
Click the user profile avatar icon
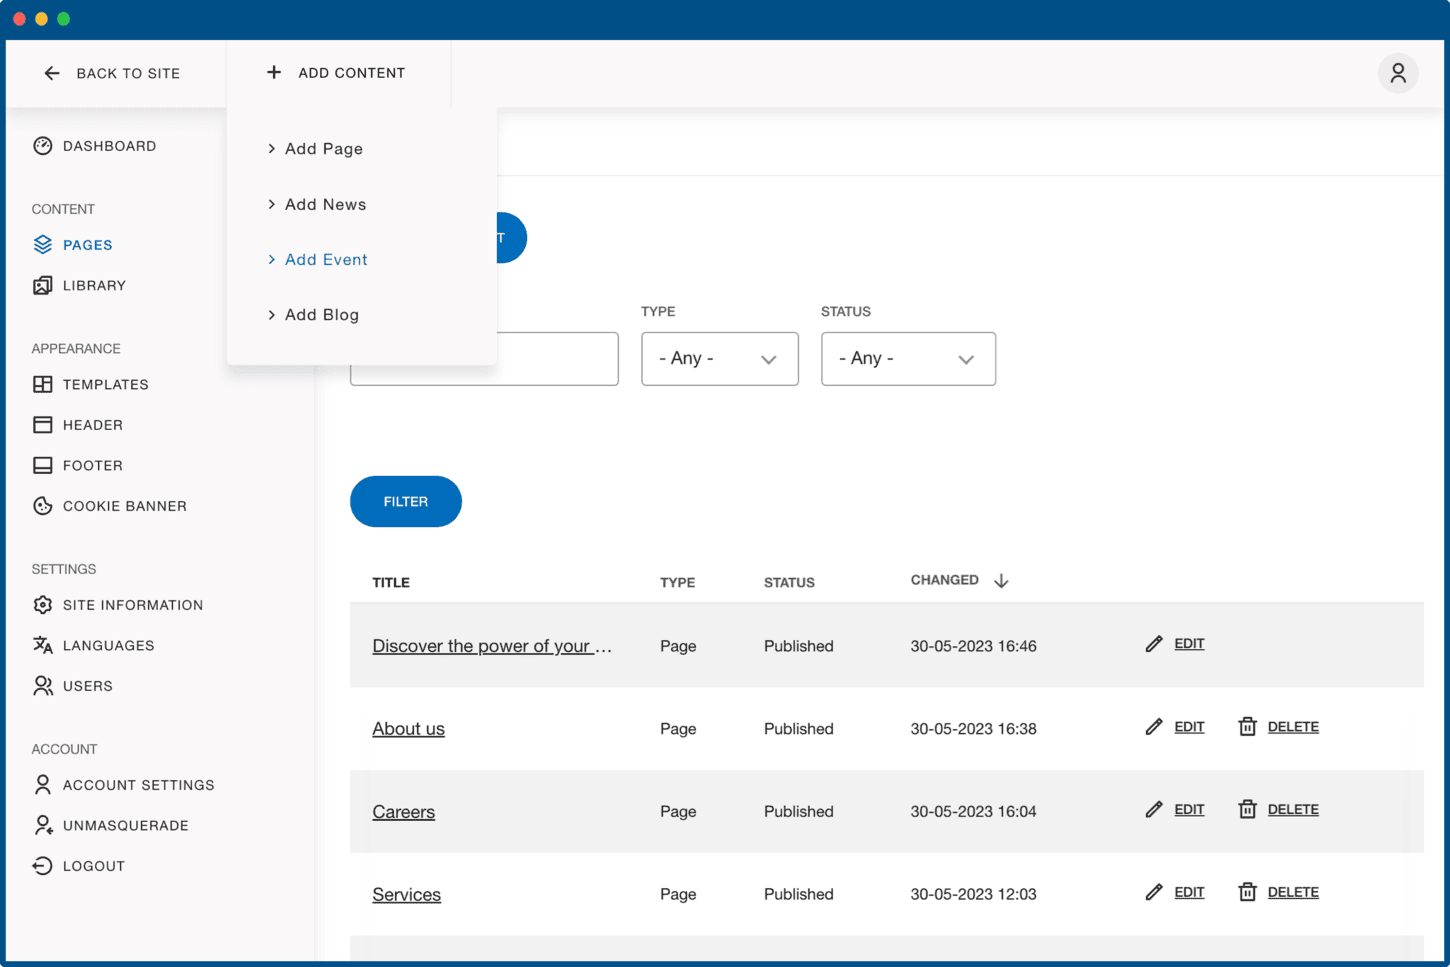1397,73
